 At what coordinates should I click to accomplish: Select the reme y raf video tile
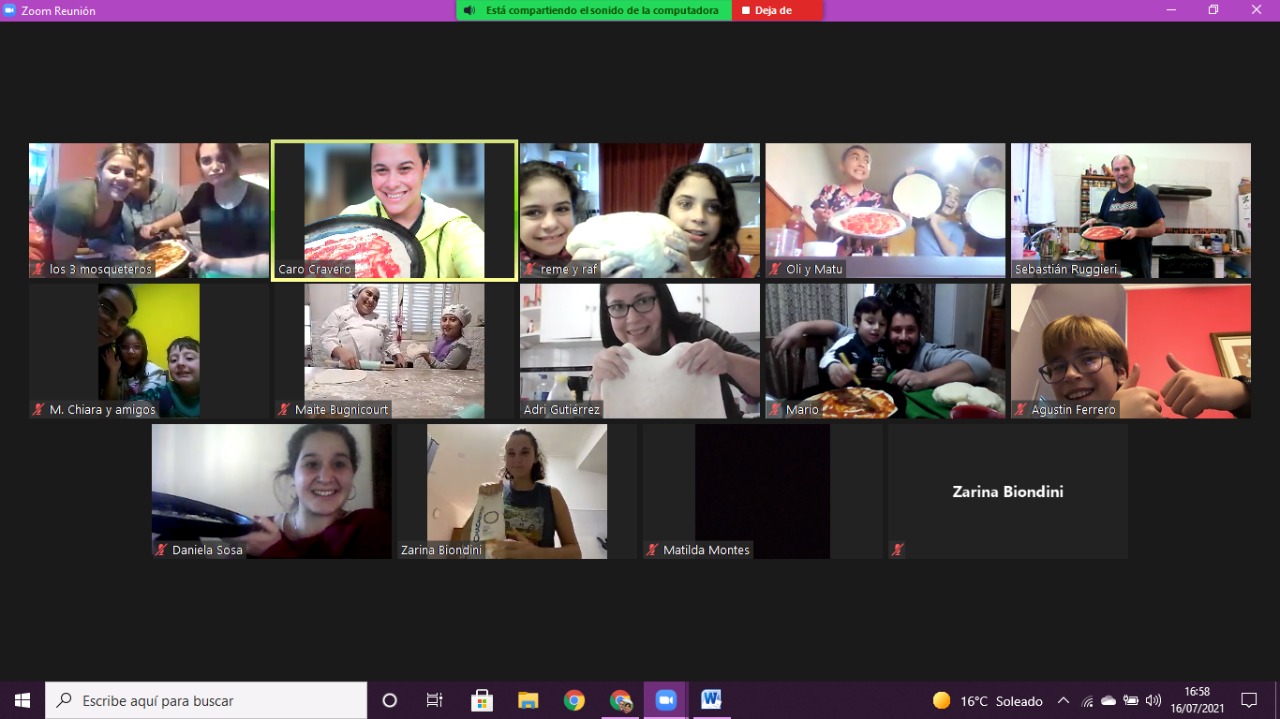(640, 210)
